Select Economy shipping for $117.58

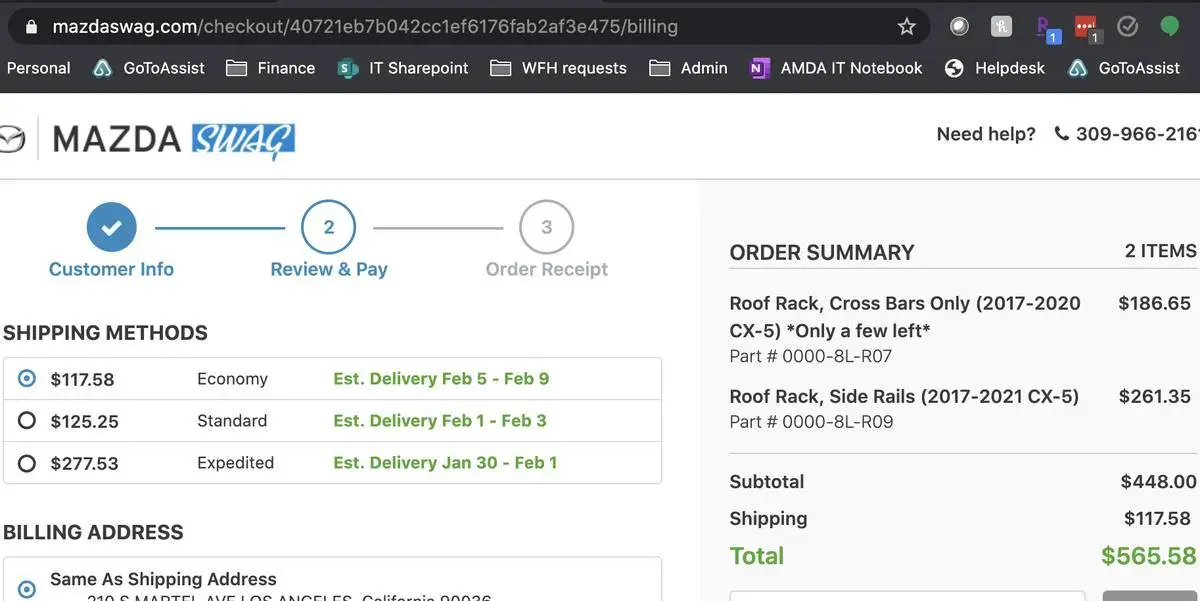point(332,379)
